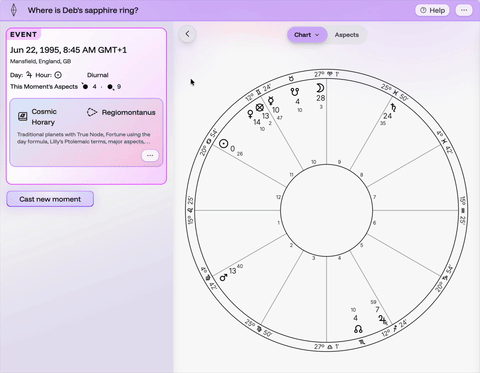Click the Moon glyph in the chart
The image size is (480, 373).
click(x=320, y=88)
